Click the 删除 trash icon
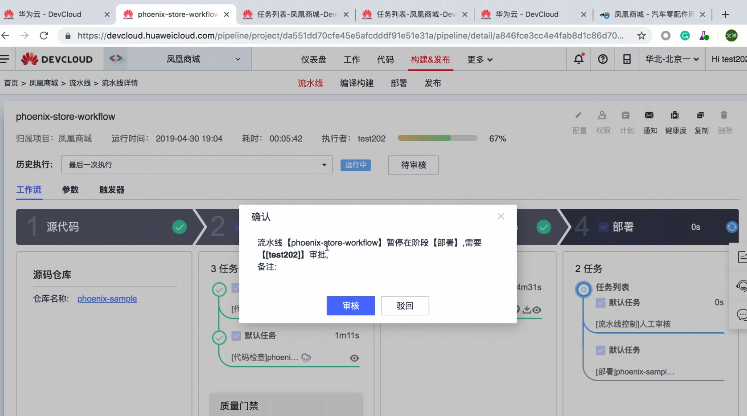Screen dimensions: 747x416 point(724,115)
